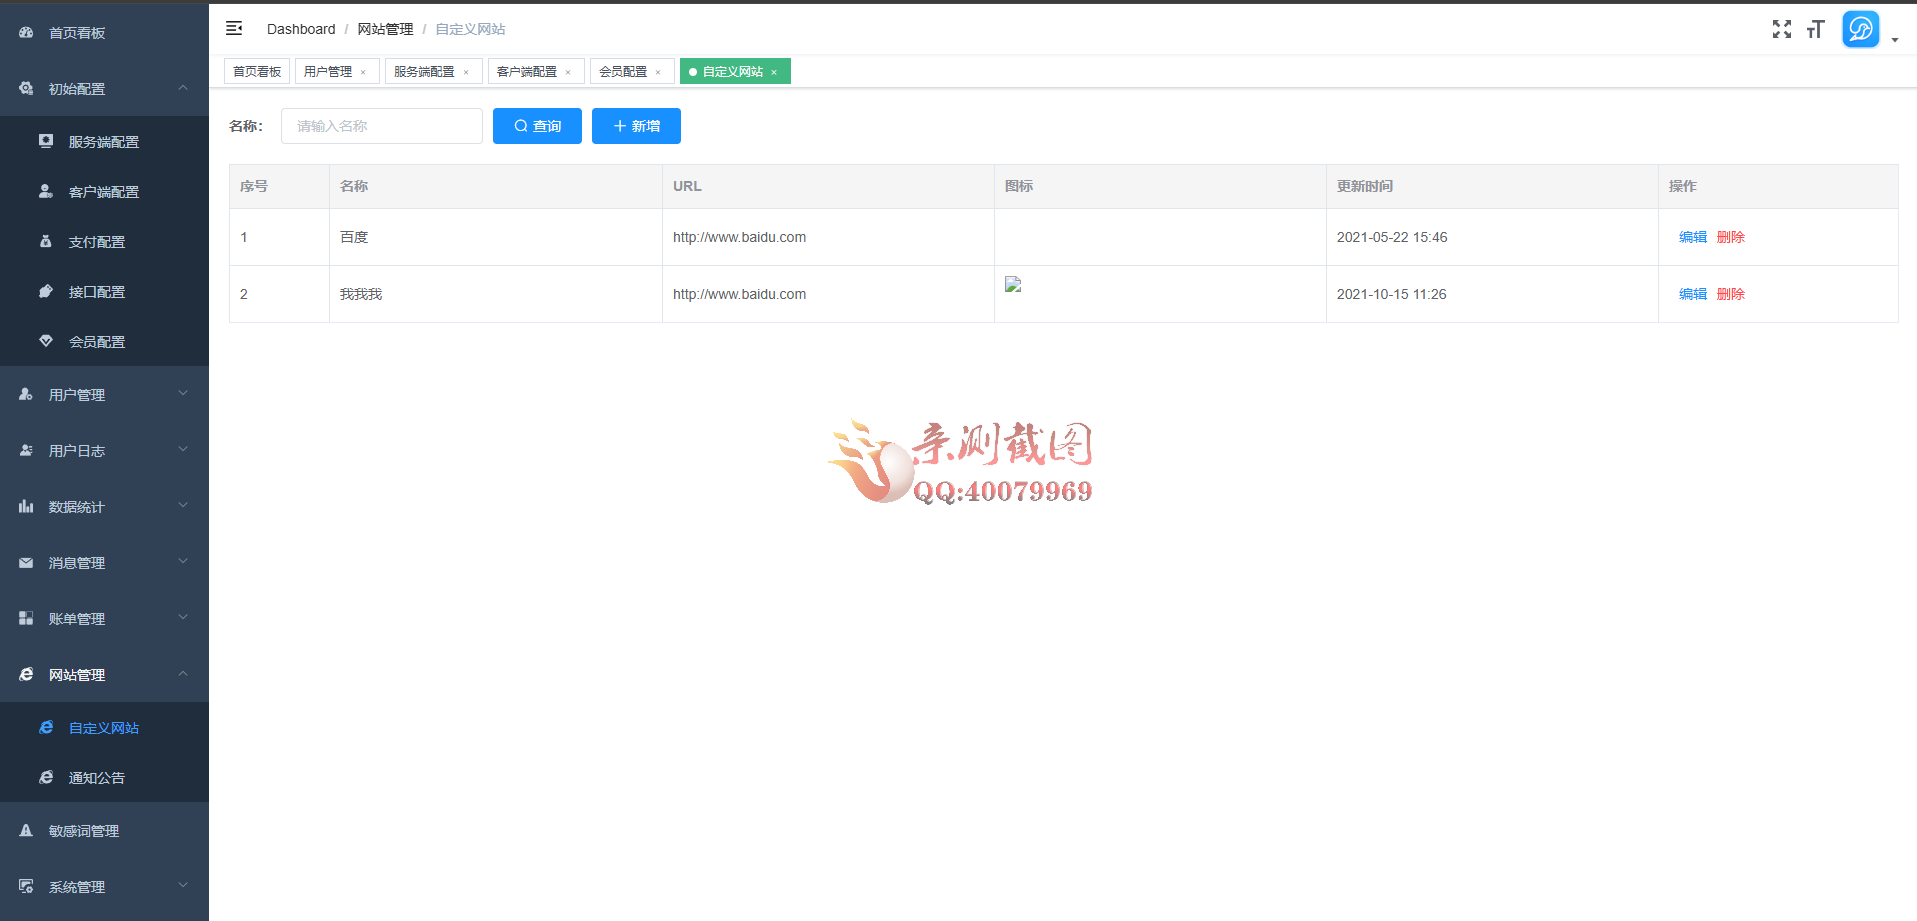Switch to the 会员配置 tab
This screenshot has height=921, width=1917.
(x=622, y=72)
